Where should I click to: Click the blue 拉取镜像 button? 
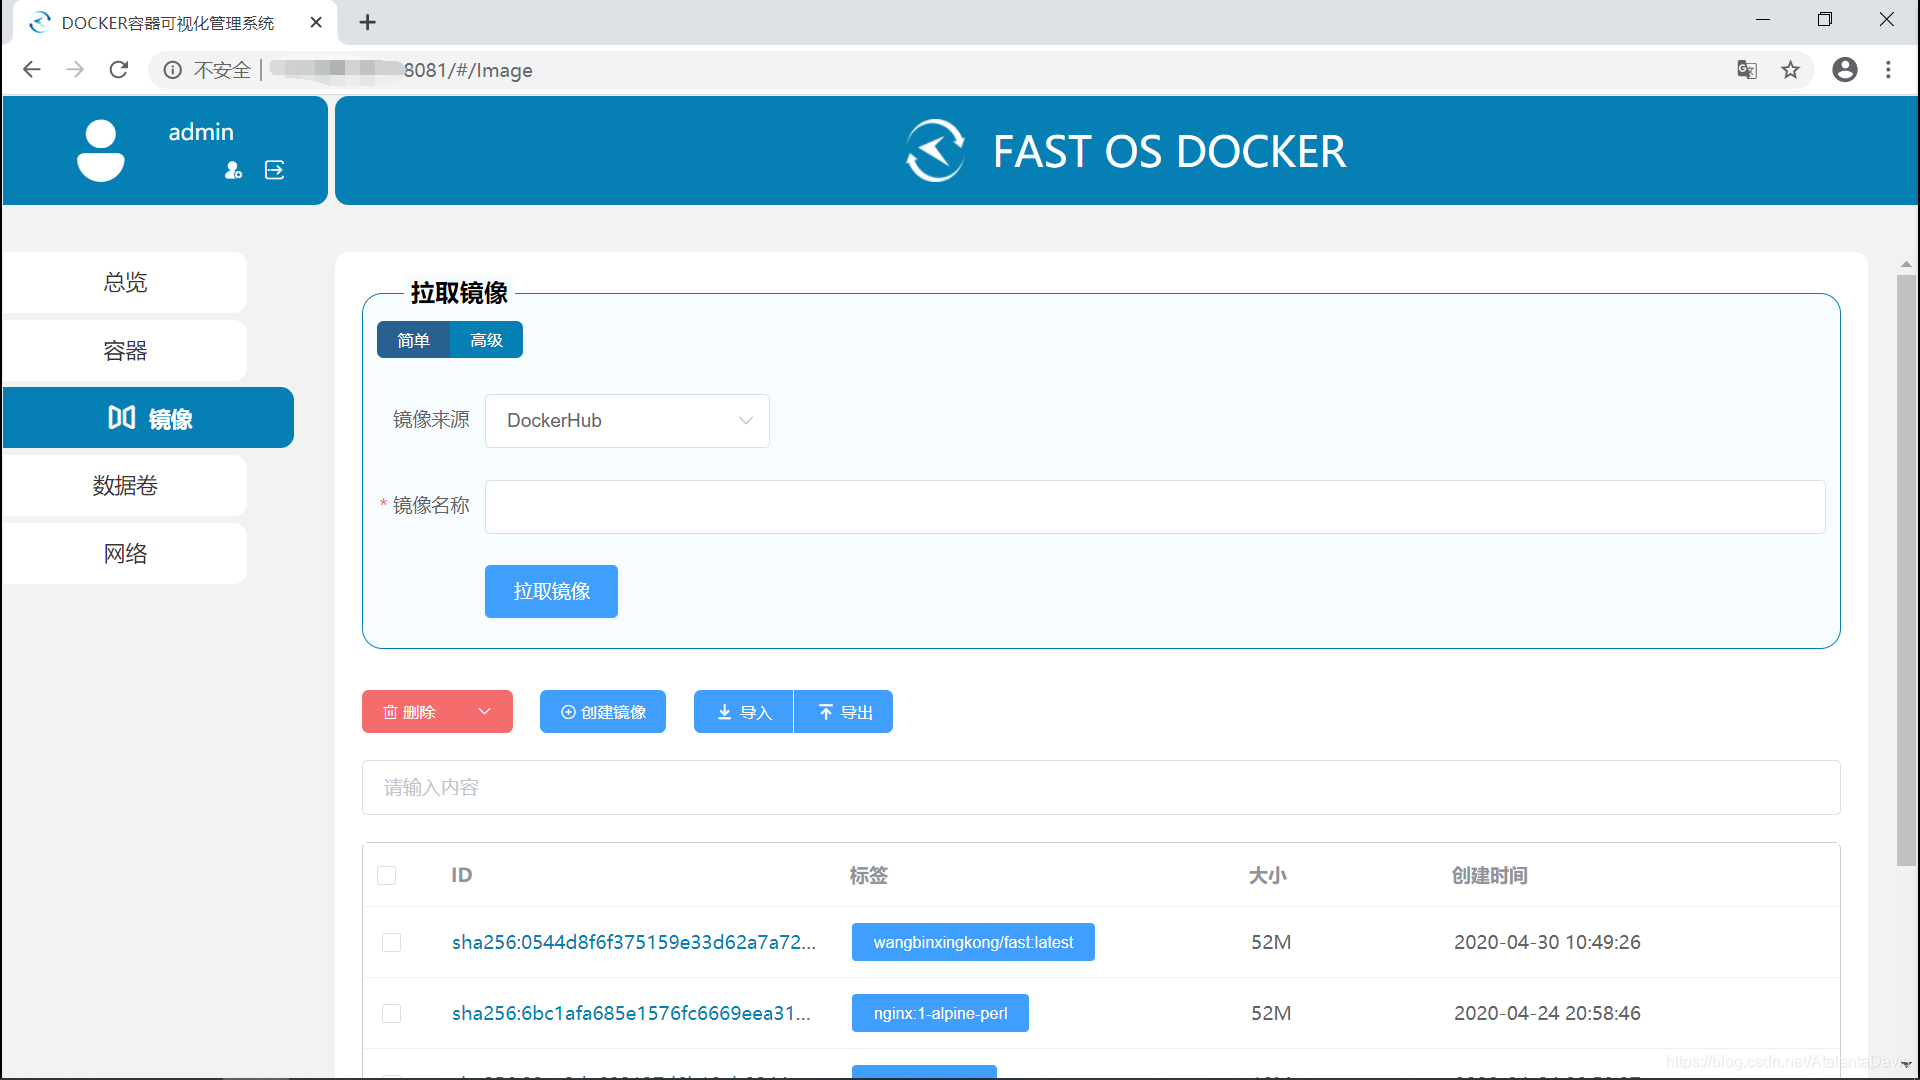pos(551,592)
